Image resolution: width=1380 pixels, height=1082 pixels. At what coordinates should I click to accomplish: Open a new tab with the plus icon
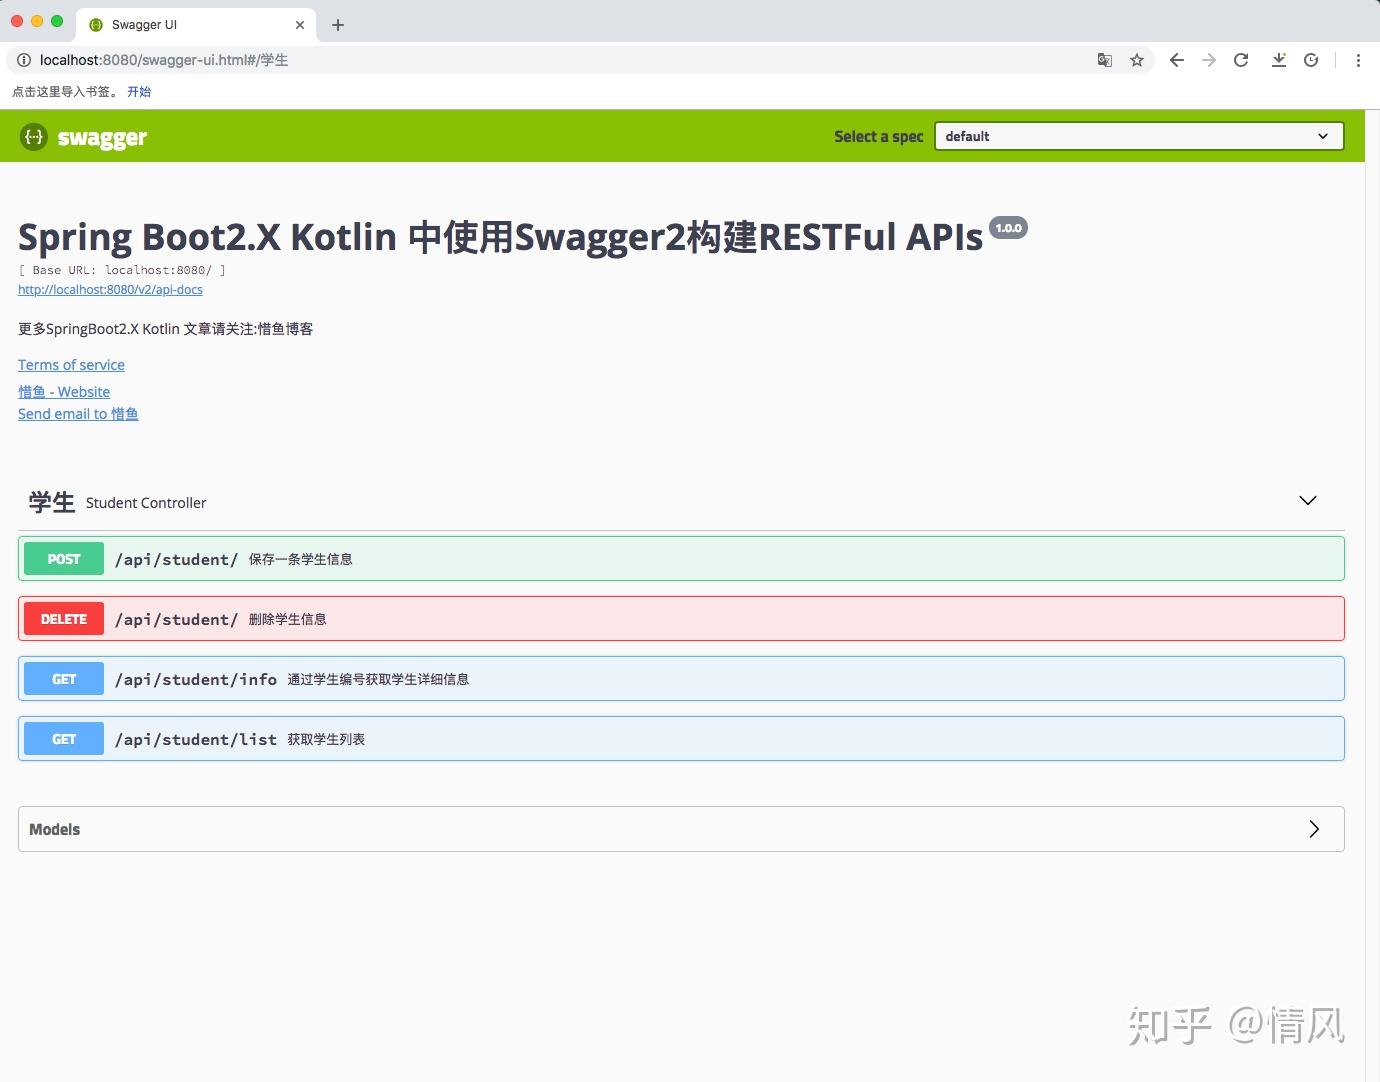click(337, 25)
